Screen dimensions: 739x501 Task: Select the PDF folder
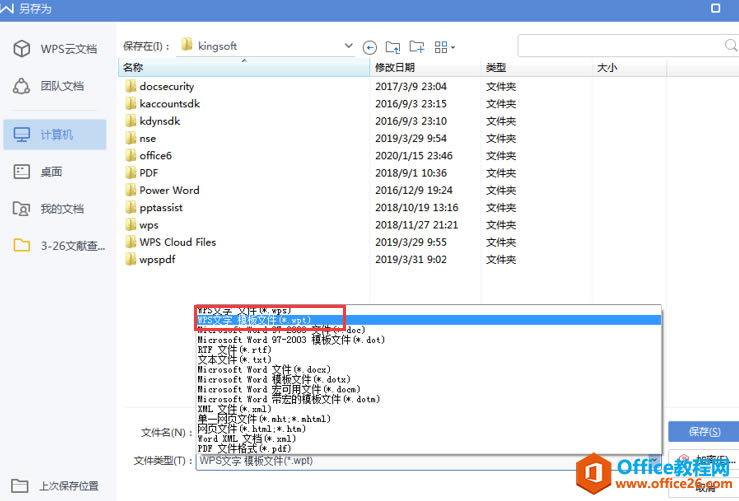point(141,173)
